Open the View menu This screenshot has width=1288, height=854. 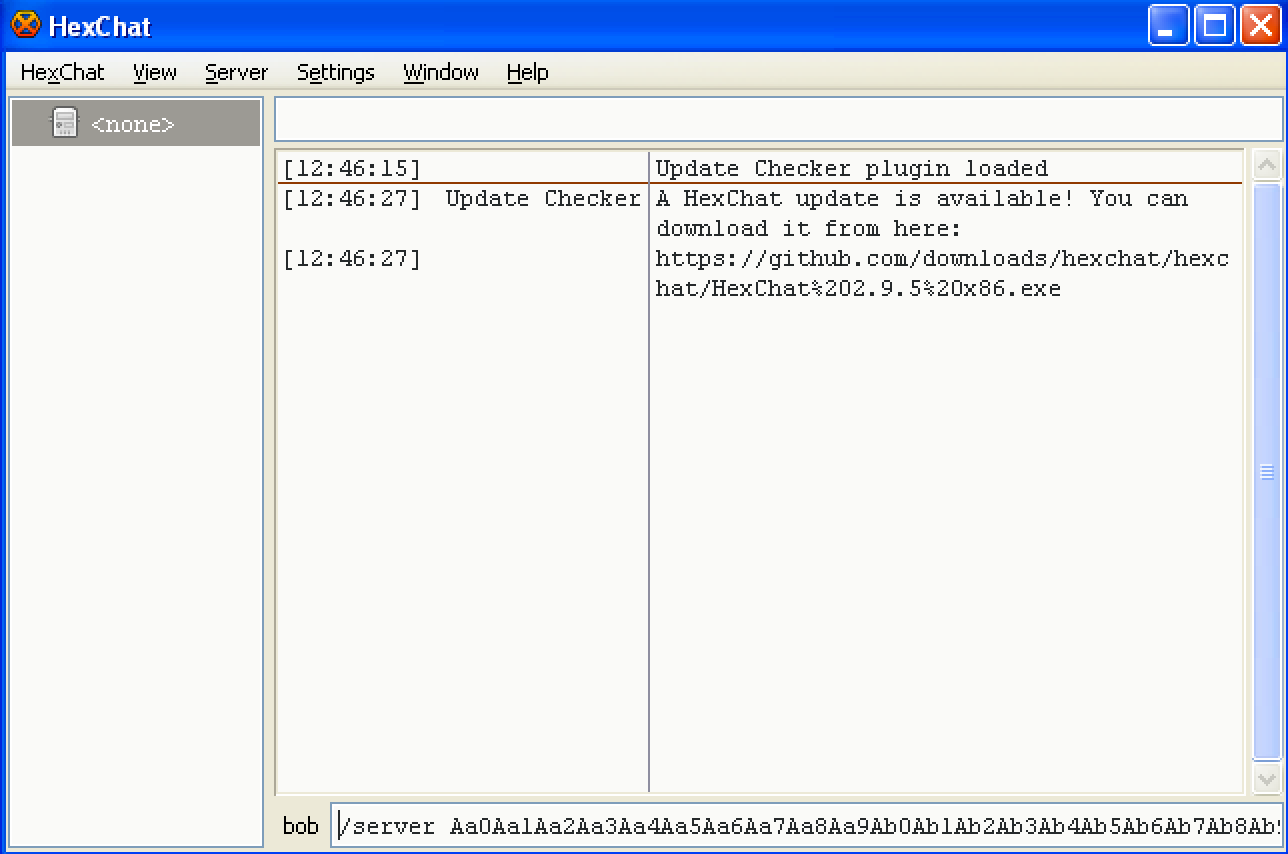coord(155,72)
